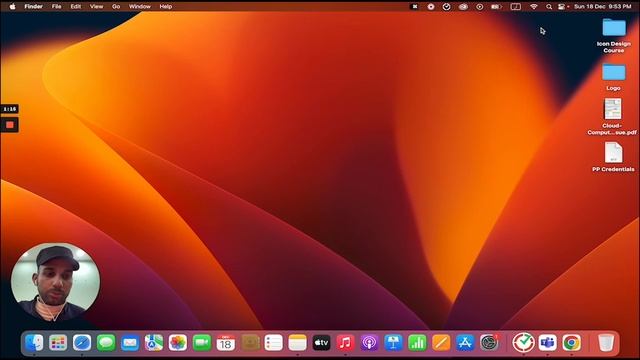Open the Window menu
This screenshot has width=640, height=360.
tap(140, 7)
